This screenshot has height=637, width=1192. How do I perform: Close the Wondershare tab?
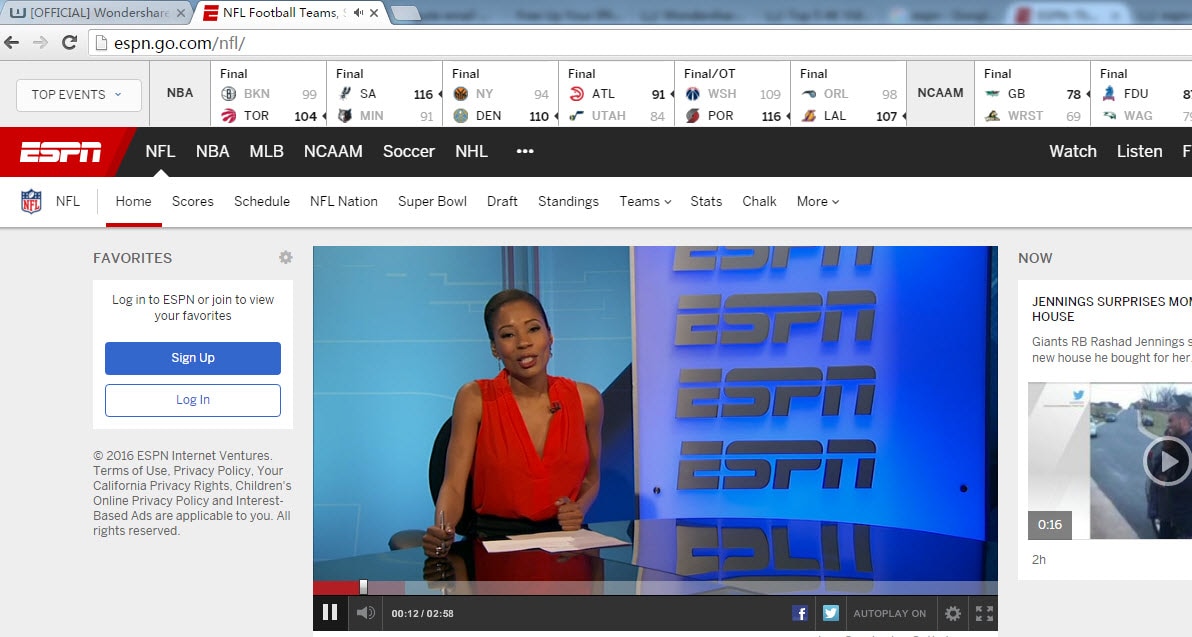pyautogui.click(x=180, y=13)
